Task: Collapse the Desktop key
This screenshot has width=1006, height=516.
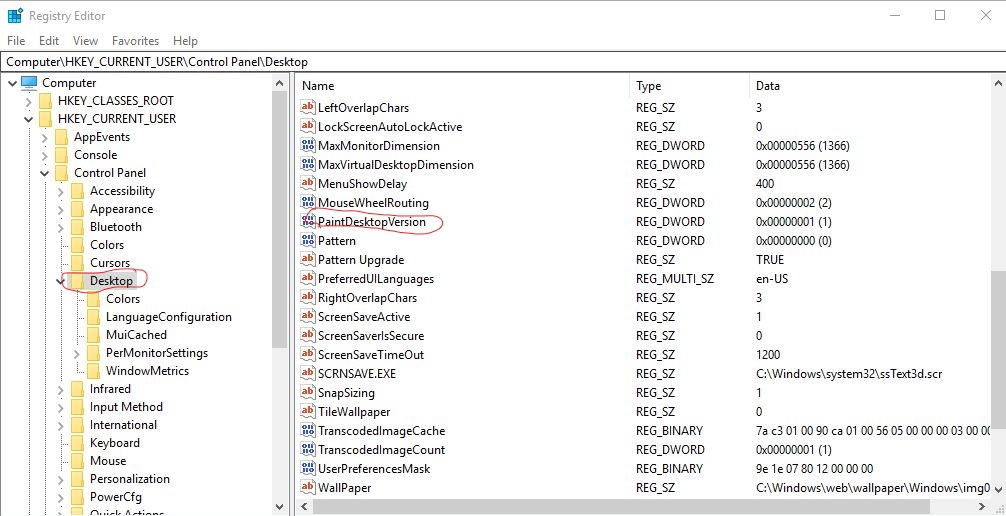Action: [x=60, y=281]
